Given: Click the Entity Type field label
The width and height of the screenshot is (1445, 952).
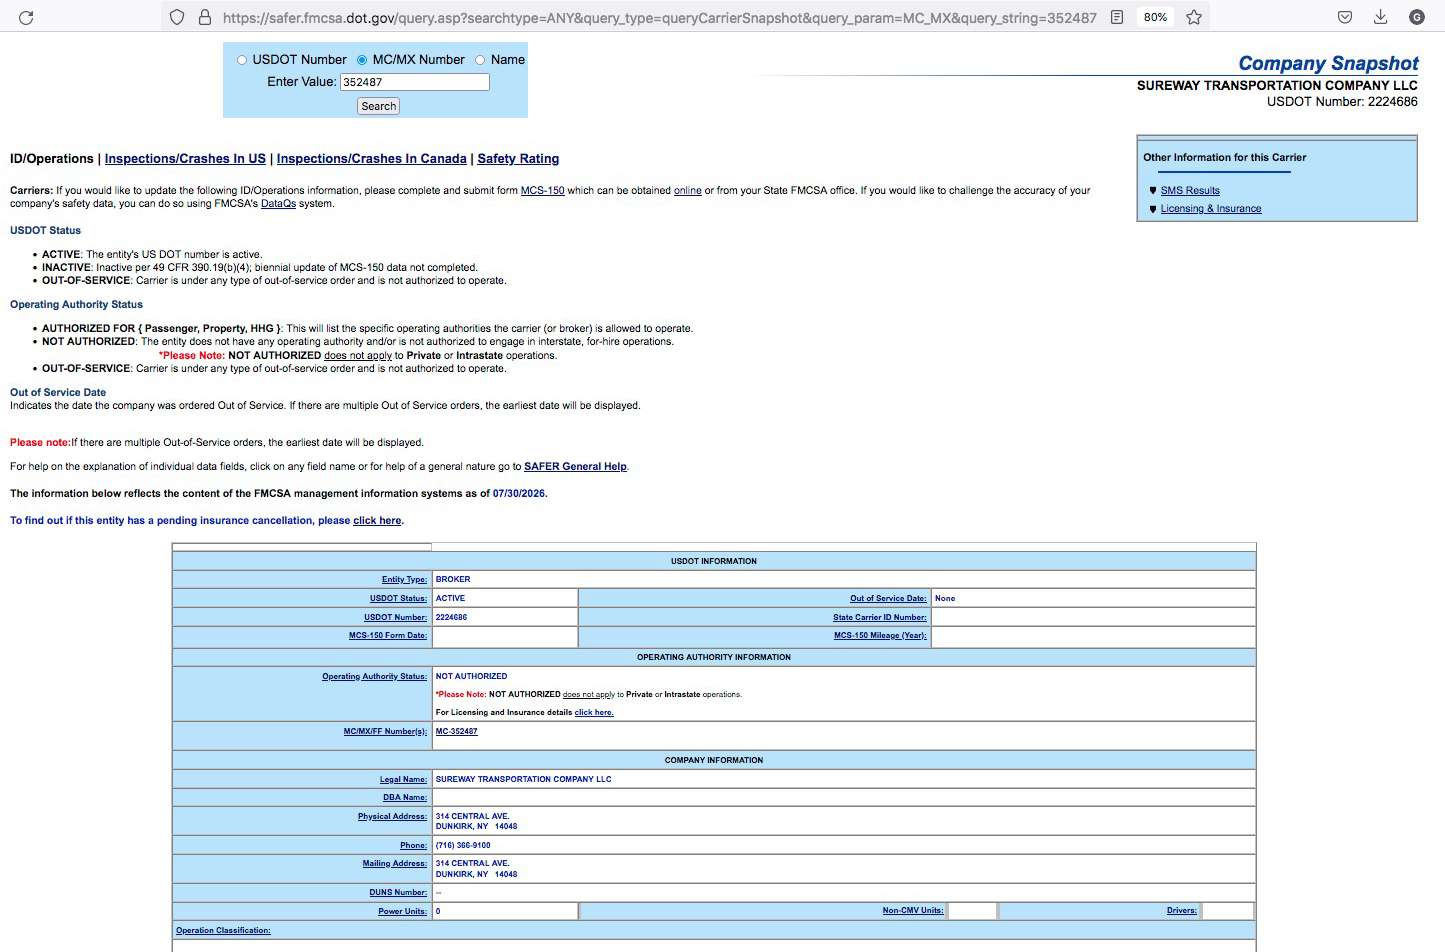Looking at the screenshot, I should 404,580.
